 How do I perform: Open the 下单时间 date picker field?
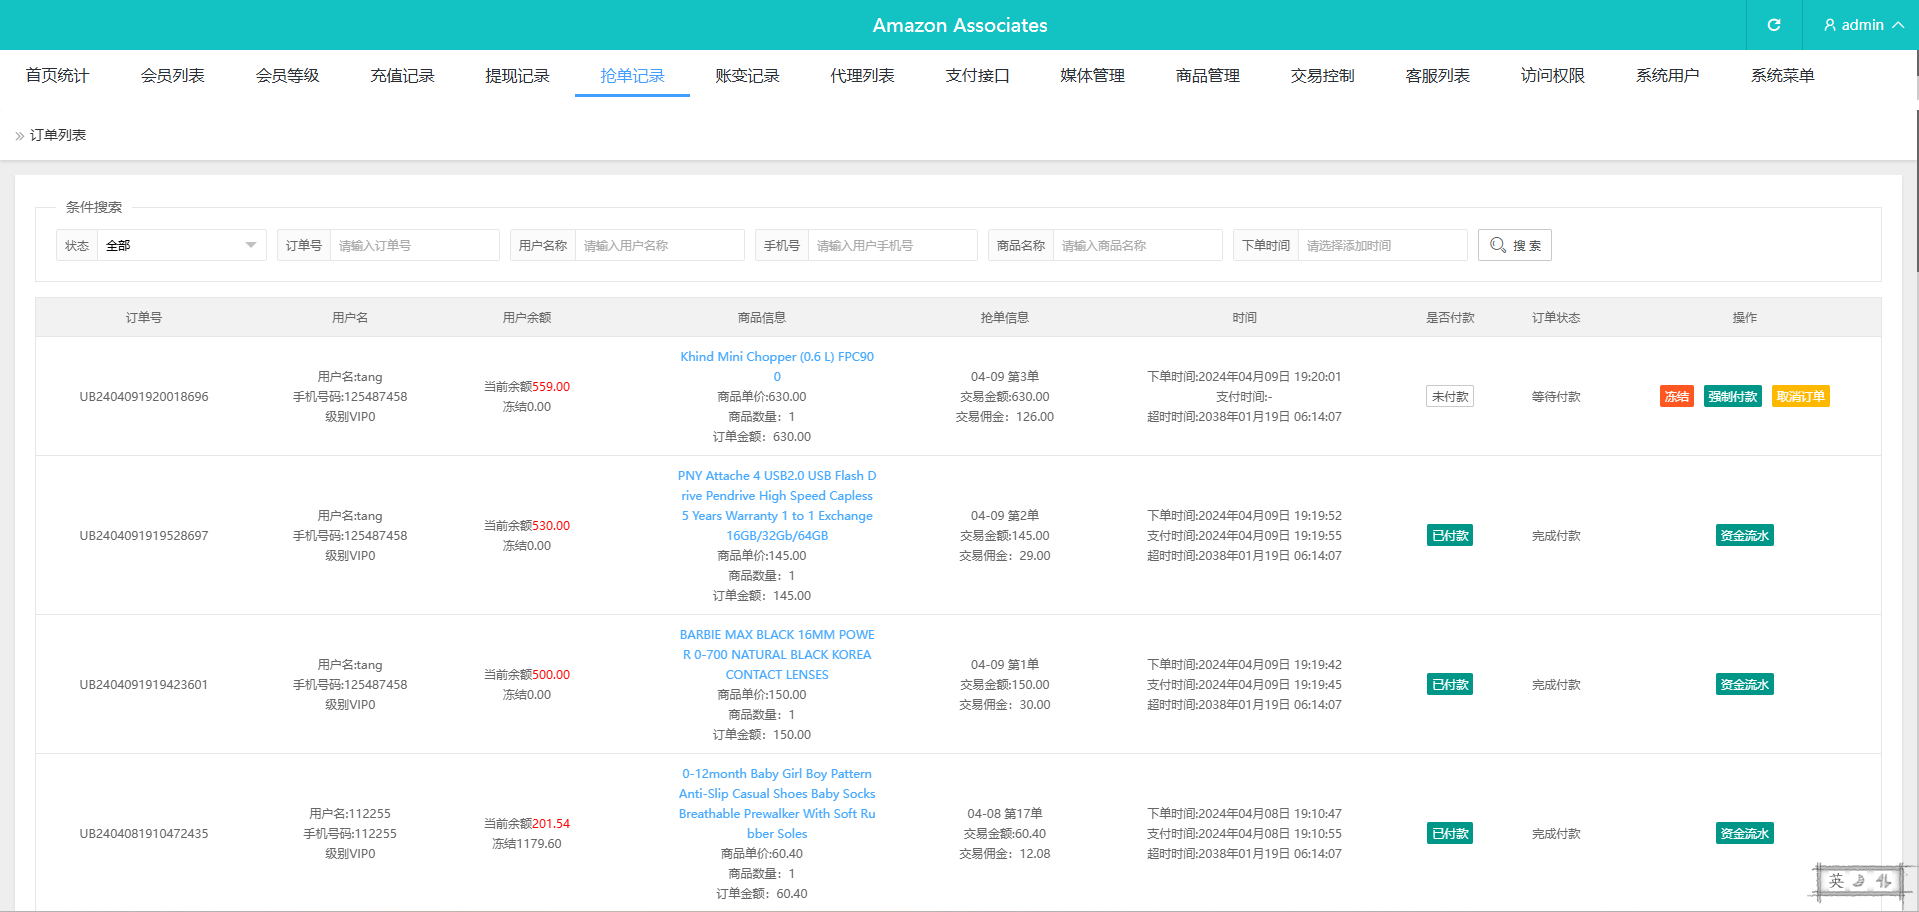(x=1381, y=245)
